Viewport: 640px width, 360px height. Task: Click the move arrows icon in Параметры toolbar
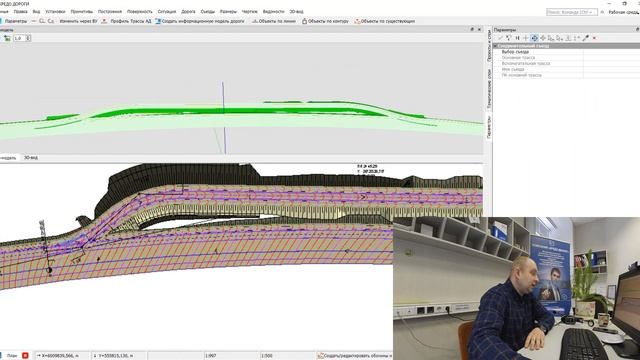[543, 38]
